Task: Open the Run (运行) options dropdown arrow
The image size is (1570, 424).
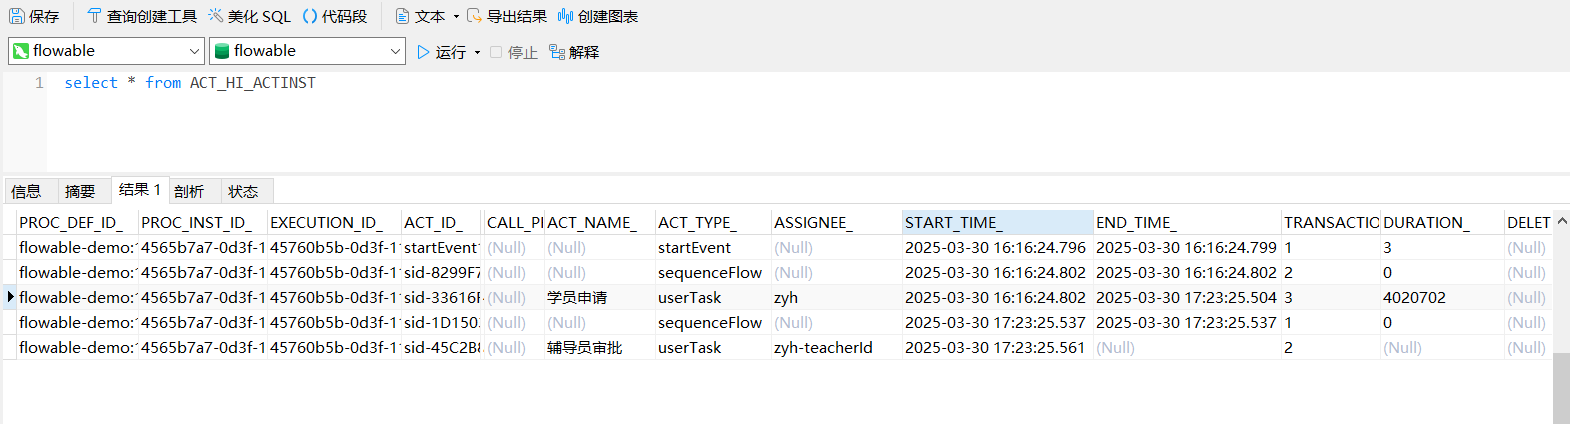Action: click(477, 52)
